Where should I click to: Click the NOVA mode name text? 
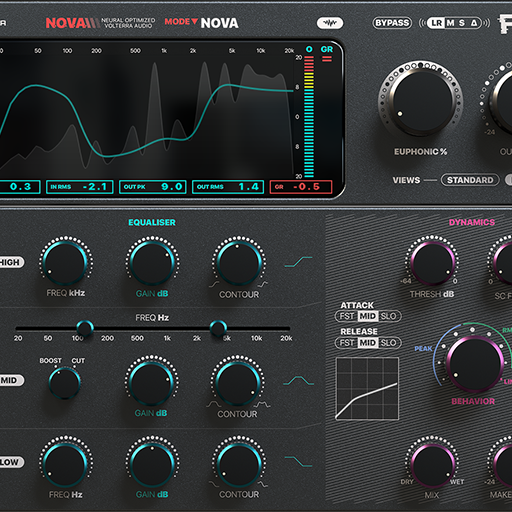tap(220, 23)
